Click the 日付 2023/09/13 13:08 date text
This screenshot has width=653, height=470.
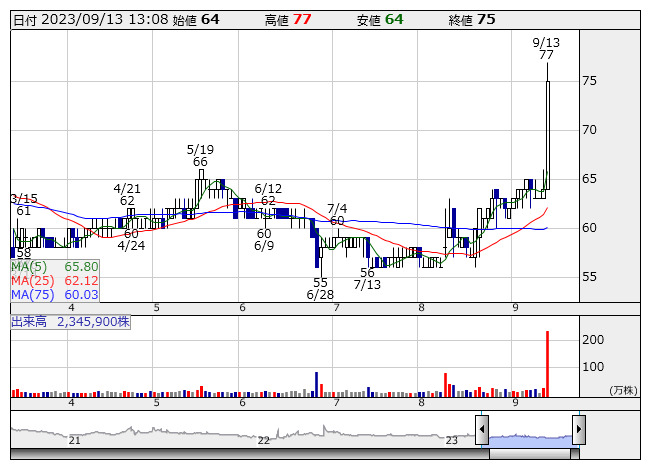91,20
